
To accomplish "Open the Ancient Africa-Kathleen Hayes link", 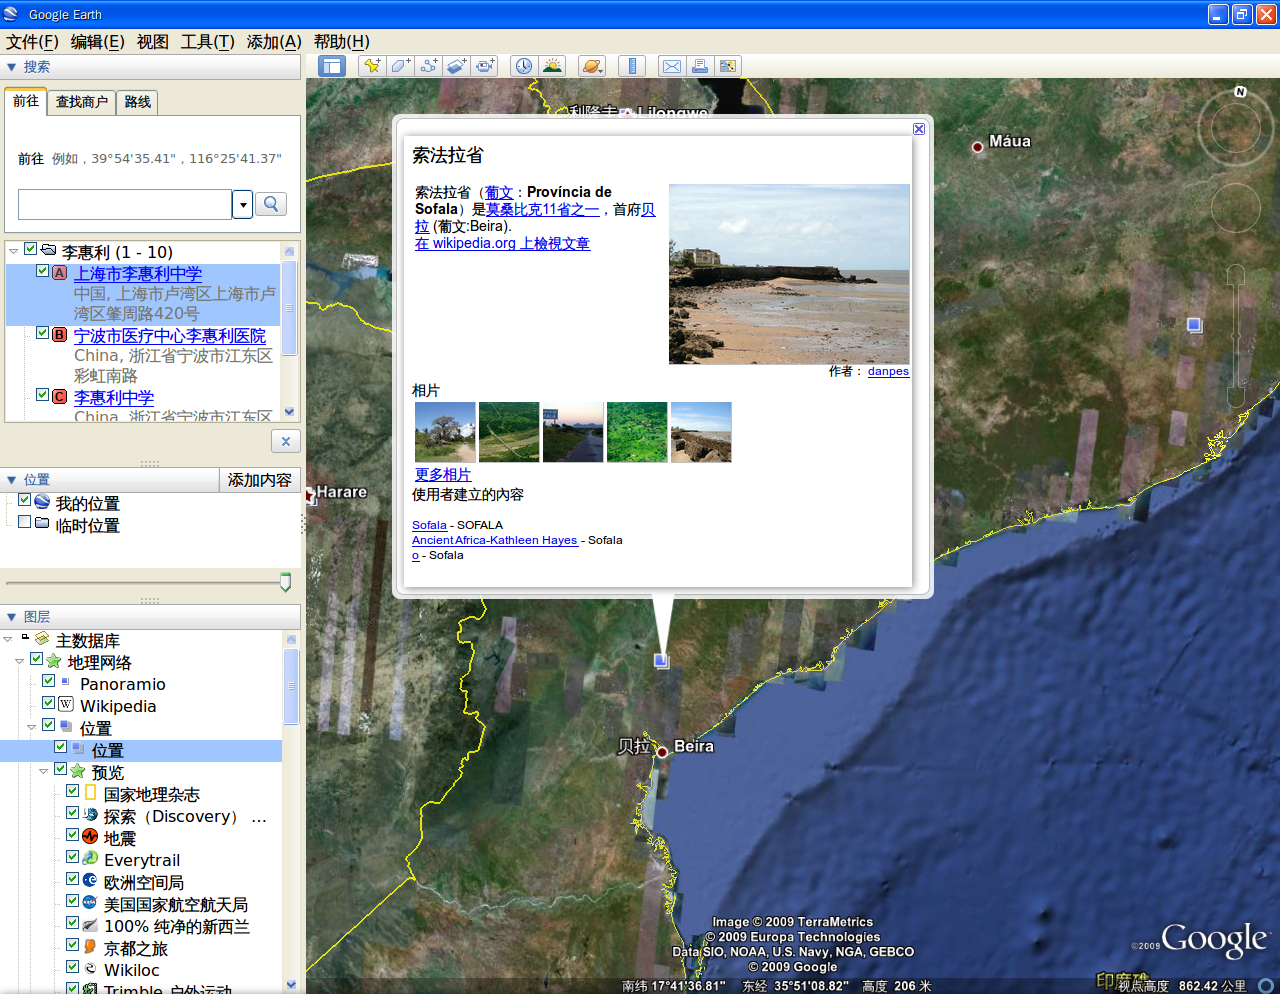I will coord(495,540).
